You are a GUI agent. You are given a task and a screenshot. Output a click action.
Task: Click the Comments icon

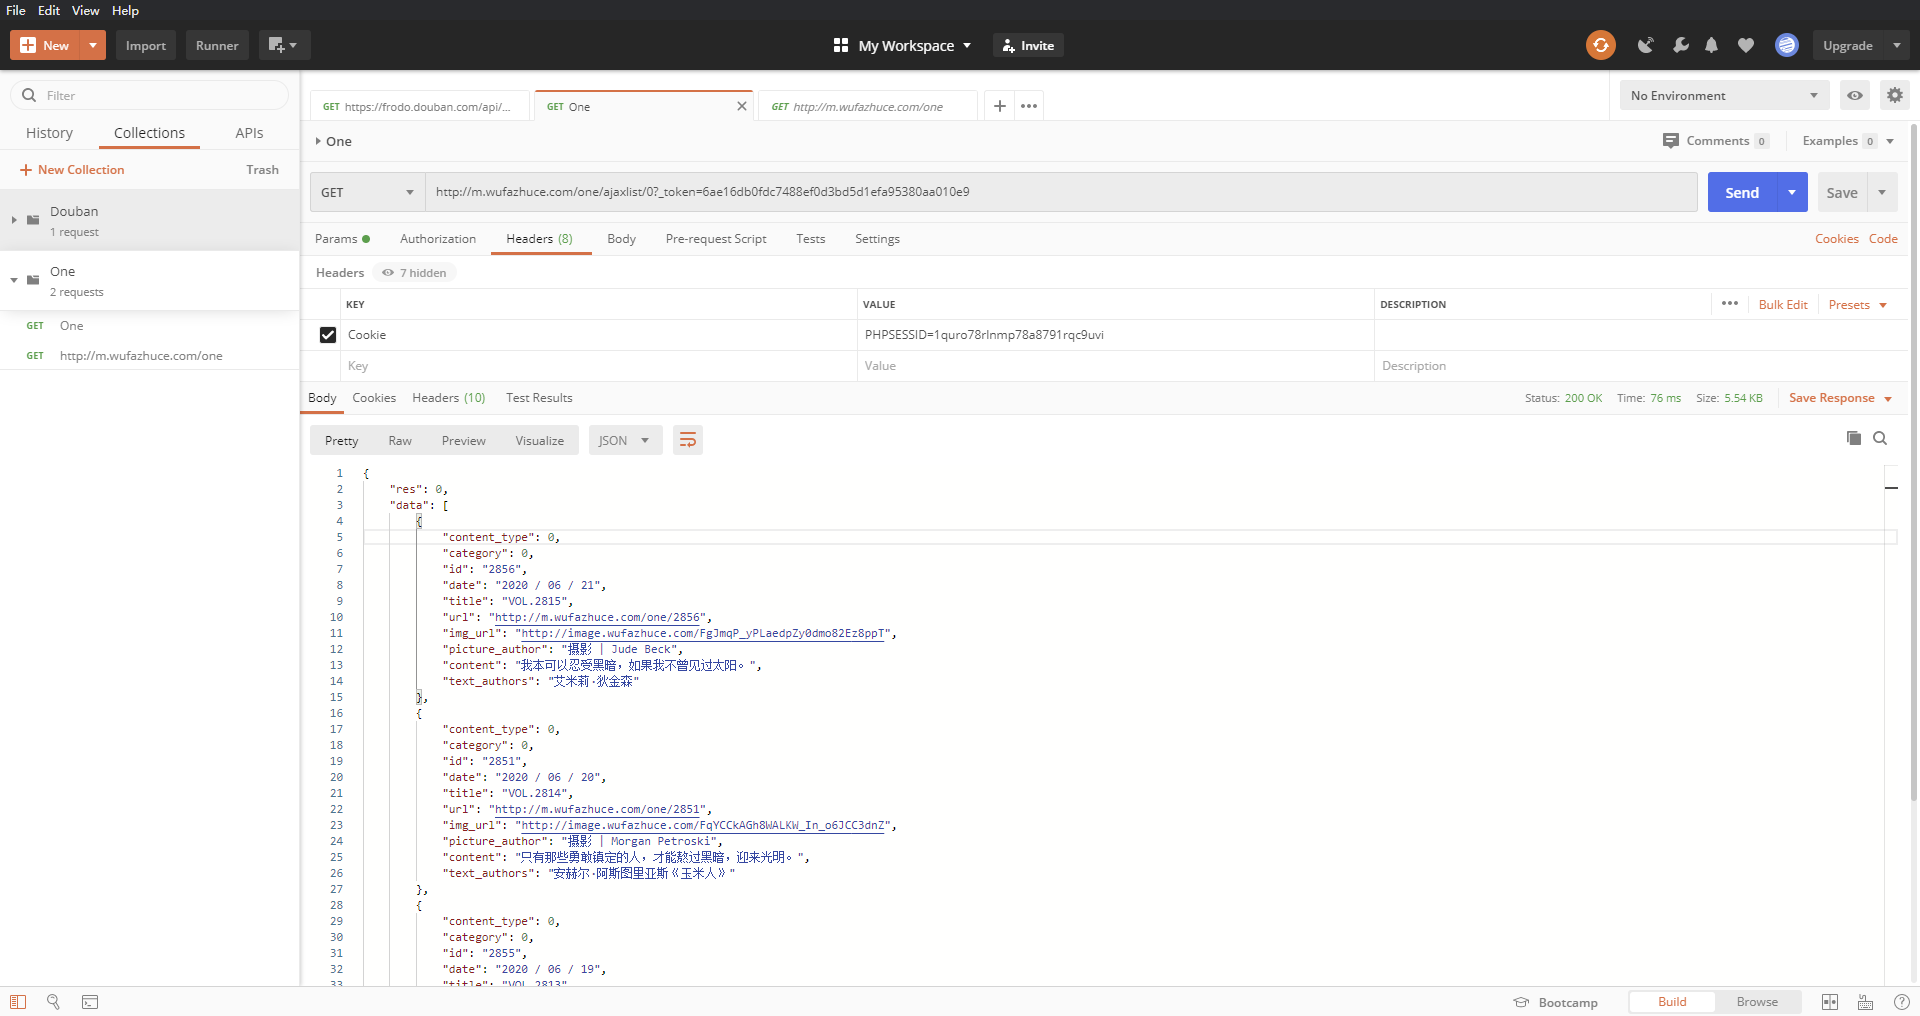(x=1671, y=141)
